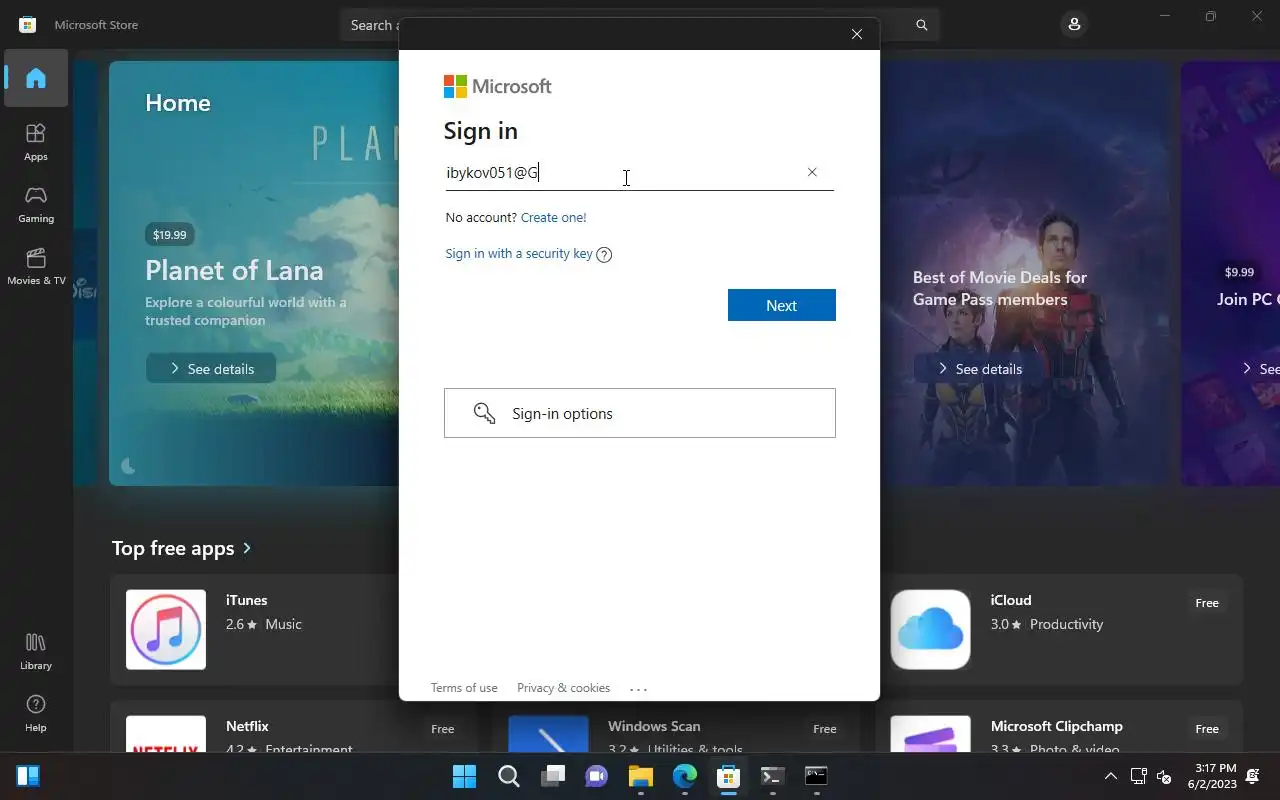Click the Planet of Lana title
The image size is (1280, 800).
pyautogui.click(x=234, y=270)
